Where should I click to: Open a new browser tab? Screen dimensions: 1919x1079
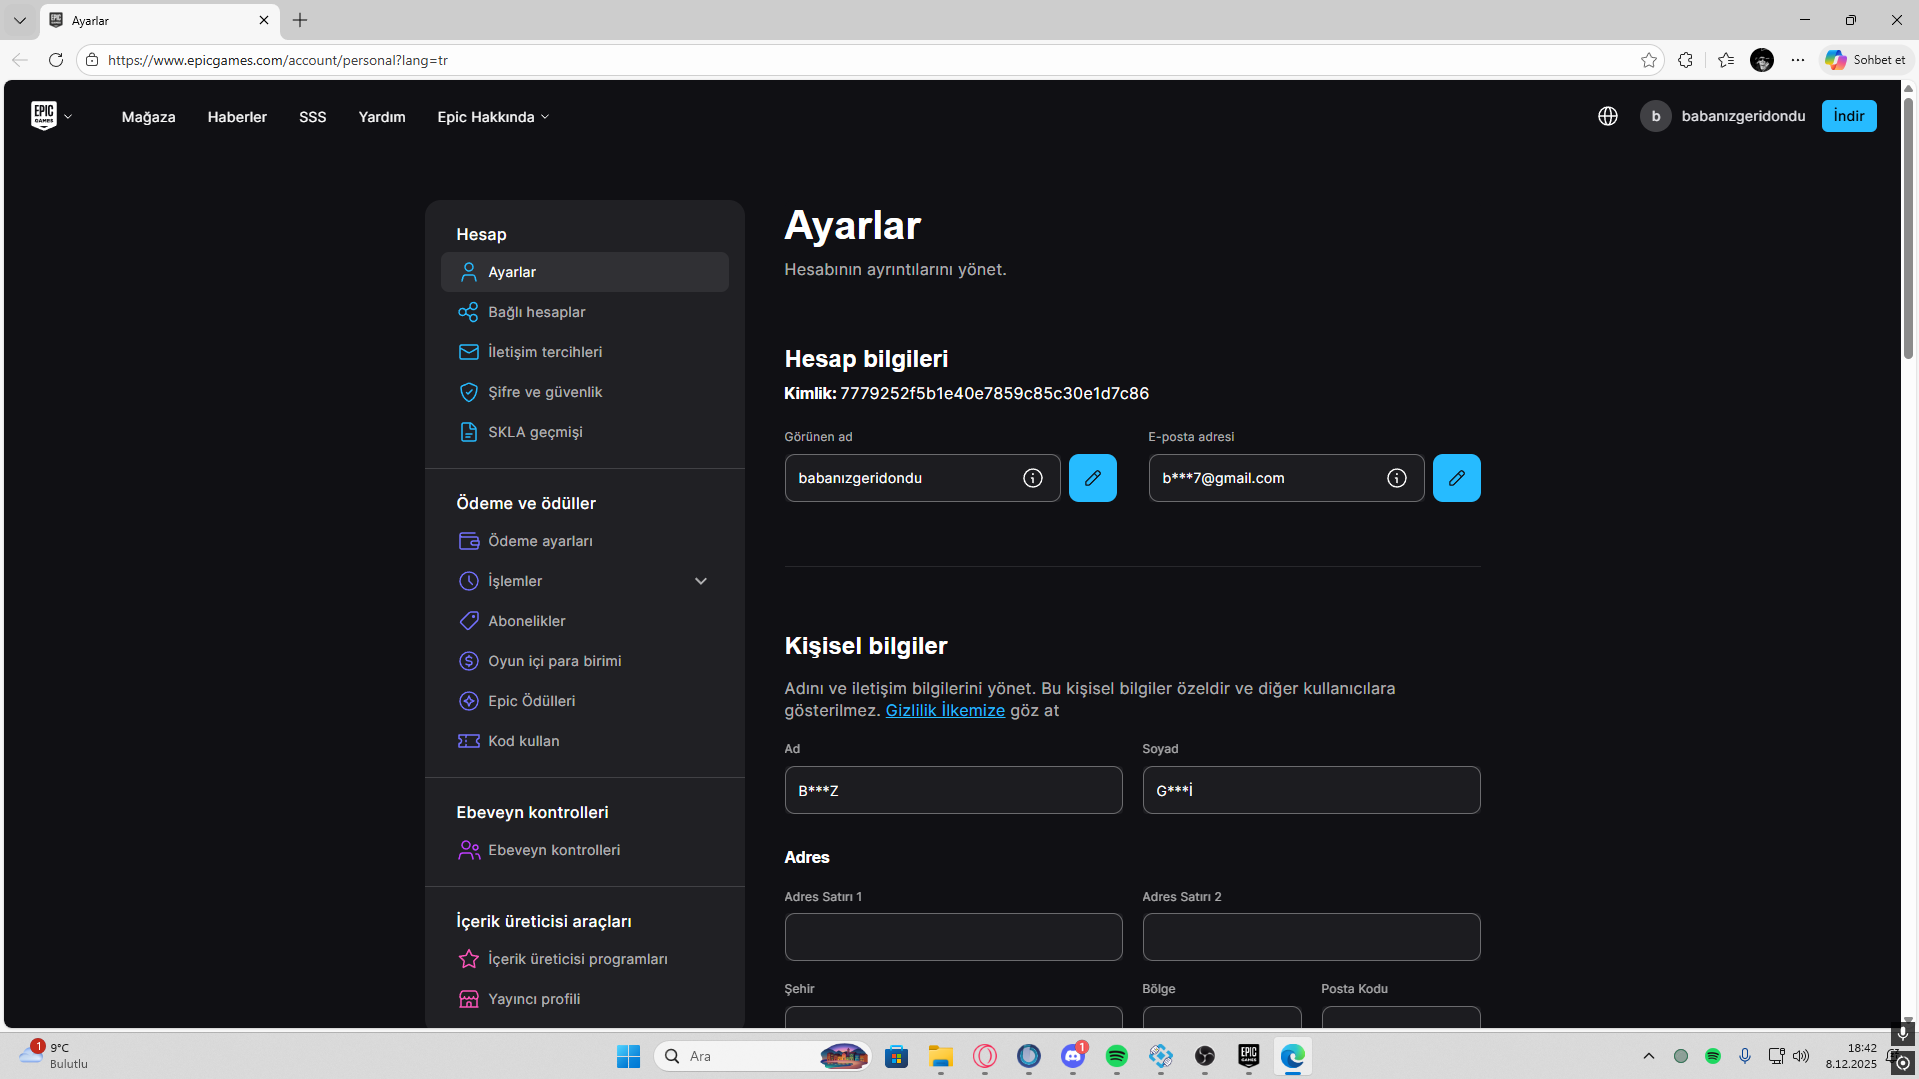[x=300, y=20]
